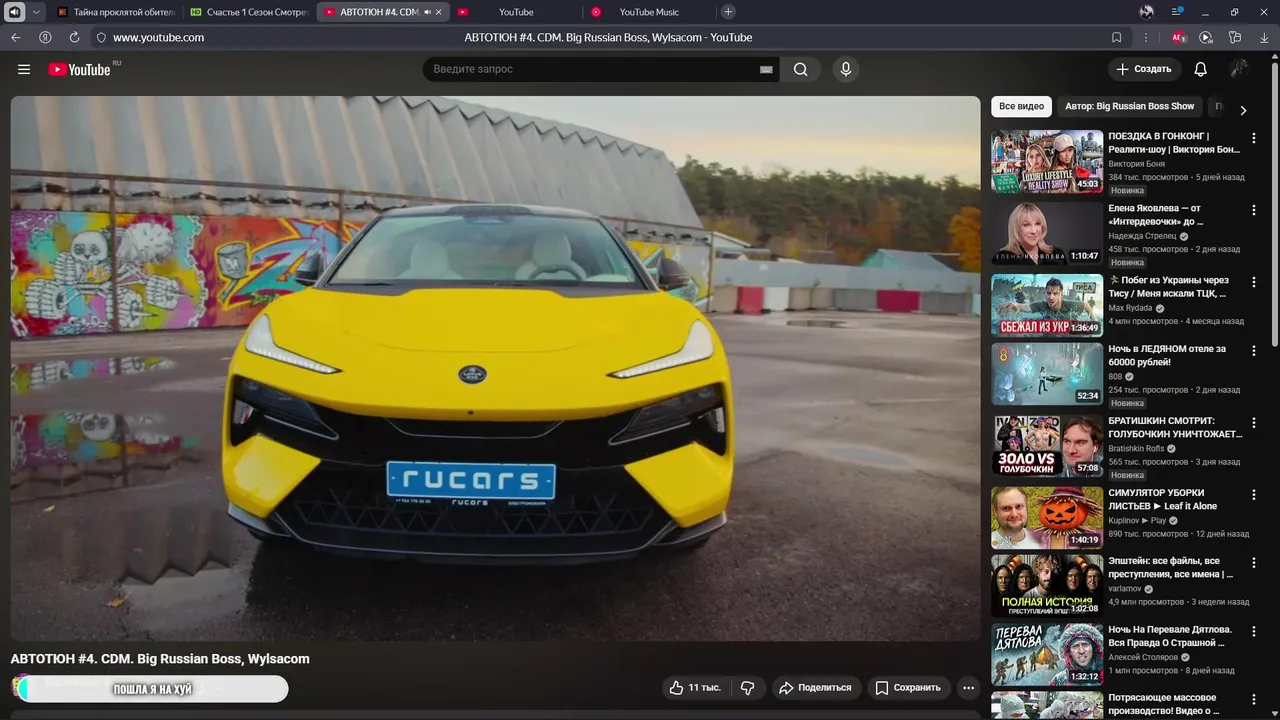
Task: Open YouTube notifications bell
Action: tap(1200, 69)
